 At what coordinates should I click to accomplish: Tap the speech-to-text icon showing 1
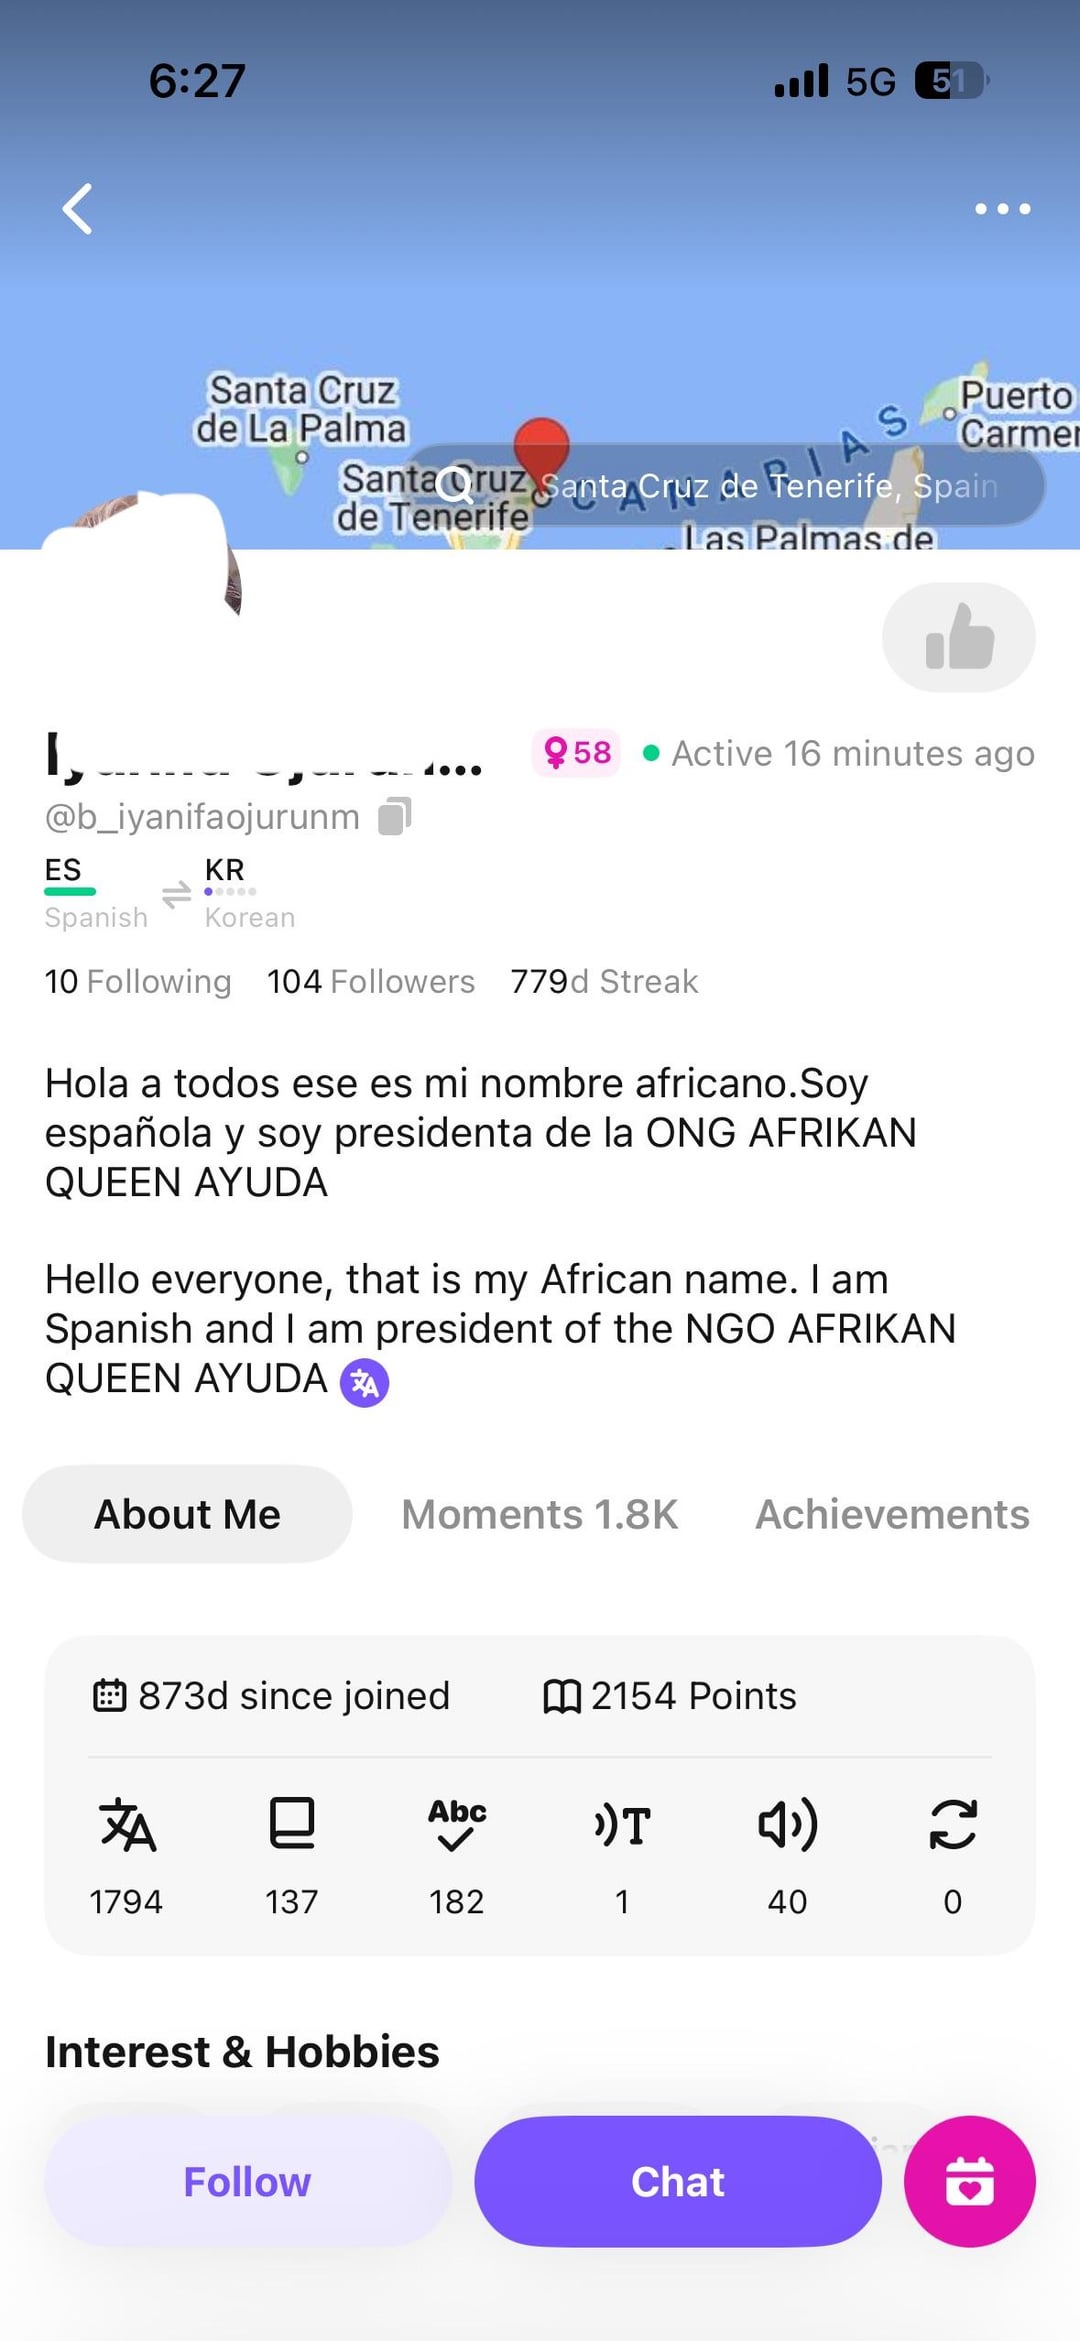pyautogui.click(x=622, y=1825)
